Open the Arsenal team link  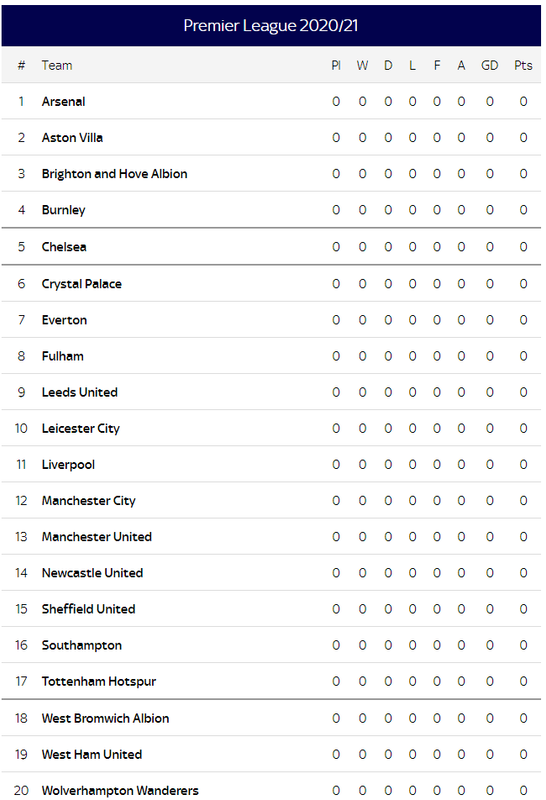coord(63,102)
